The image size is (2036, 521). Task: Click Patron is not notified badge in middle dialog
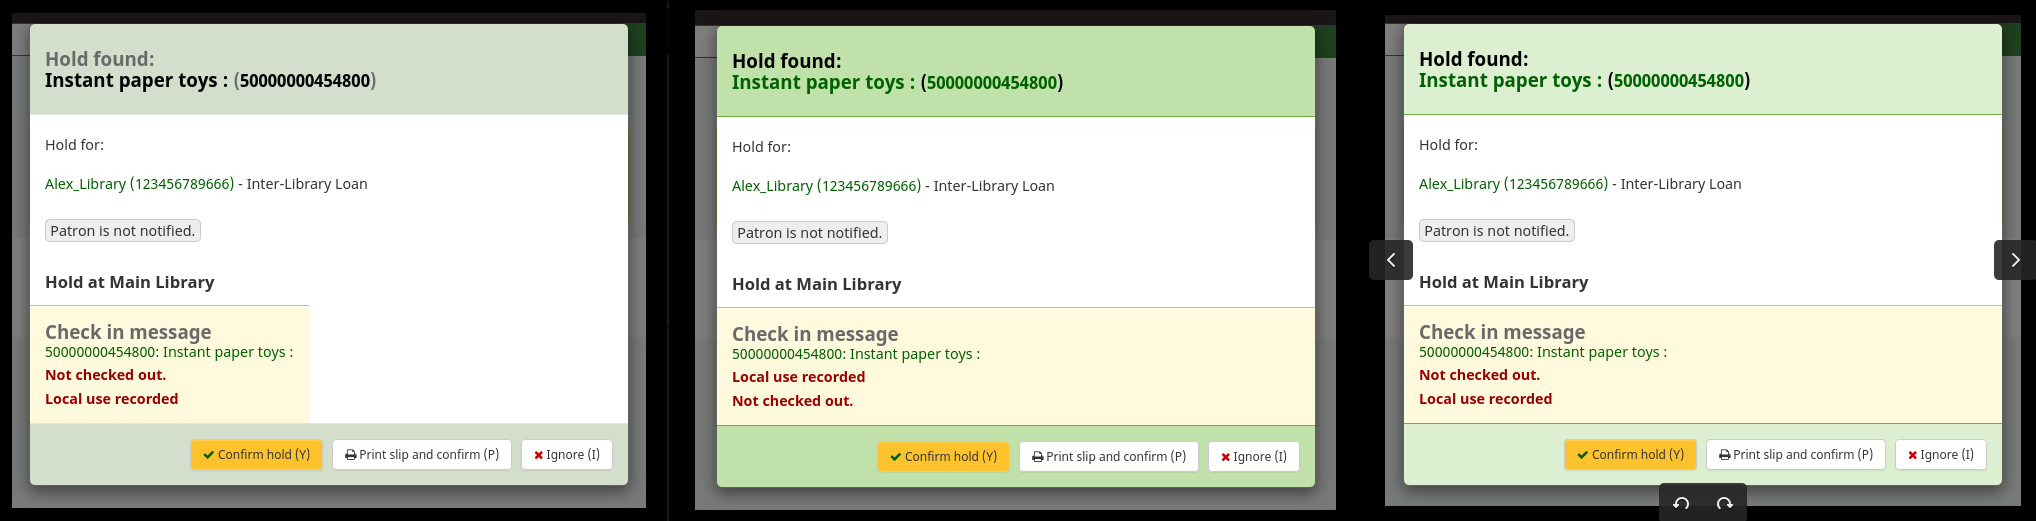pyautogui.click(x=810, y=233)
